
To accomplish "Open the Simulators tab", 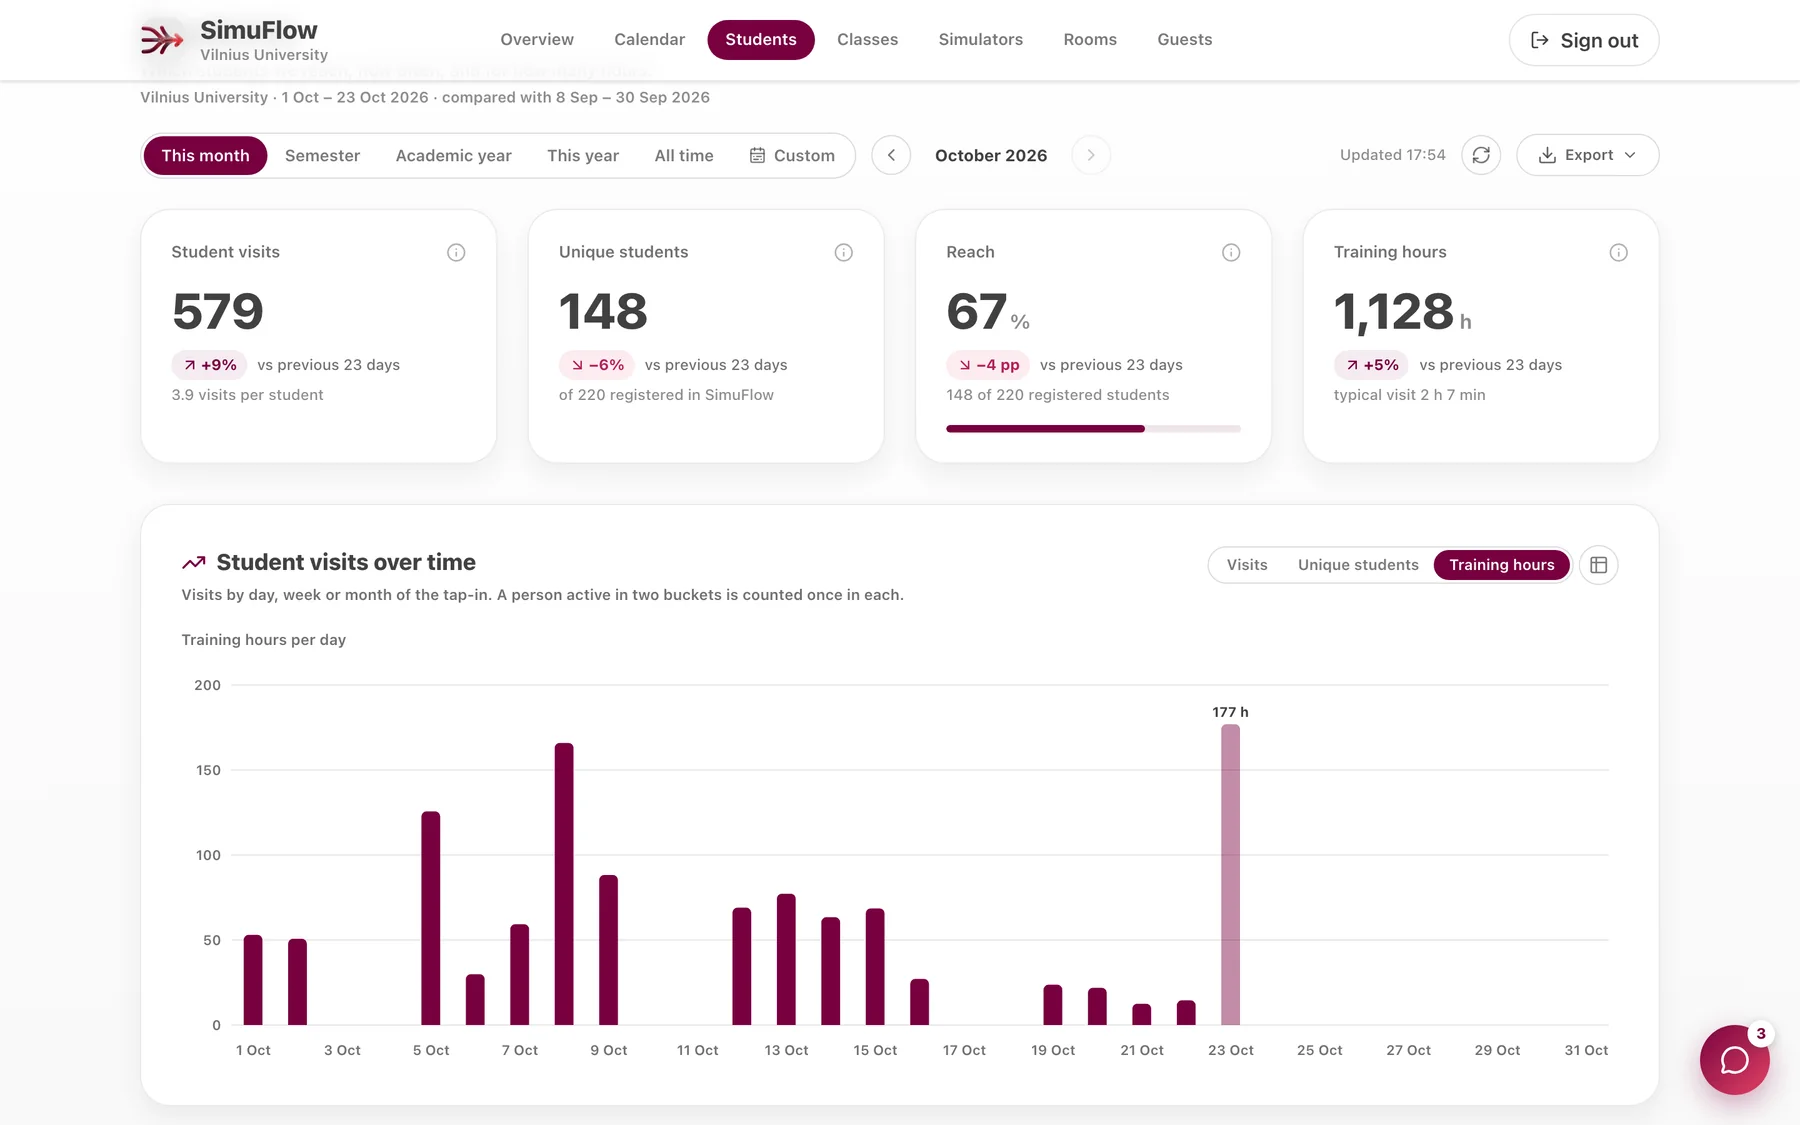I will [980, 40].
